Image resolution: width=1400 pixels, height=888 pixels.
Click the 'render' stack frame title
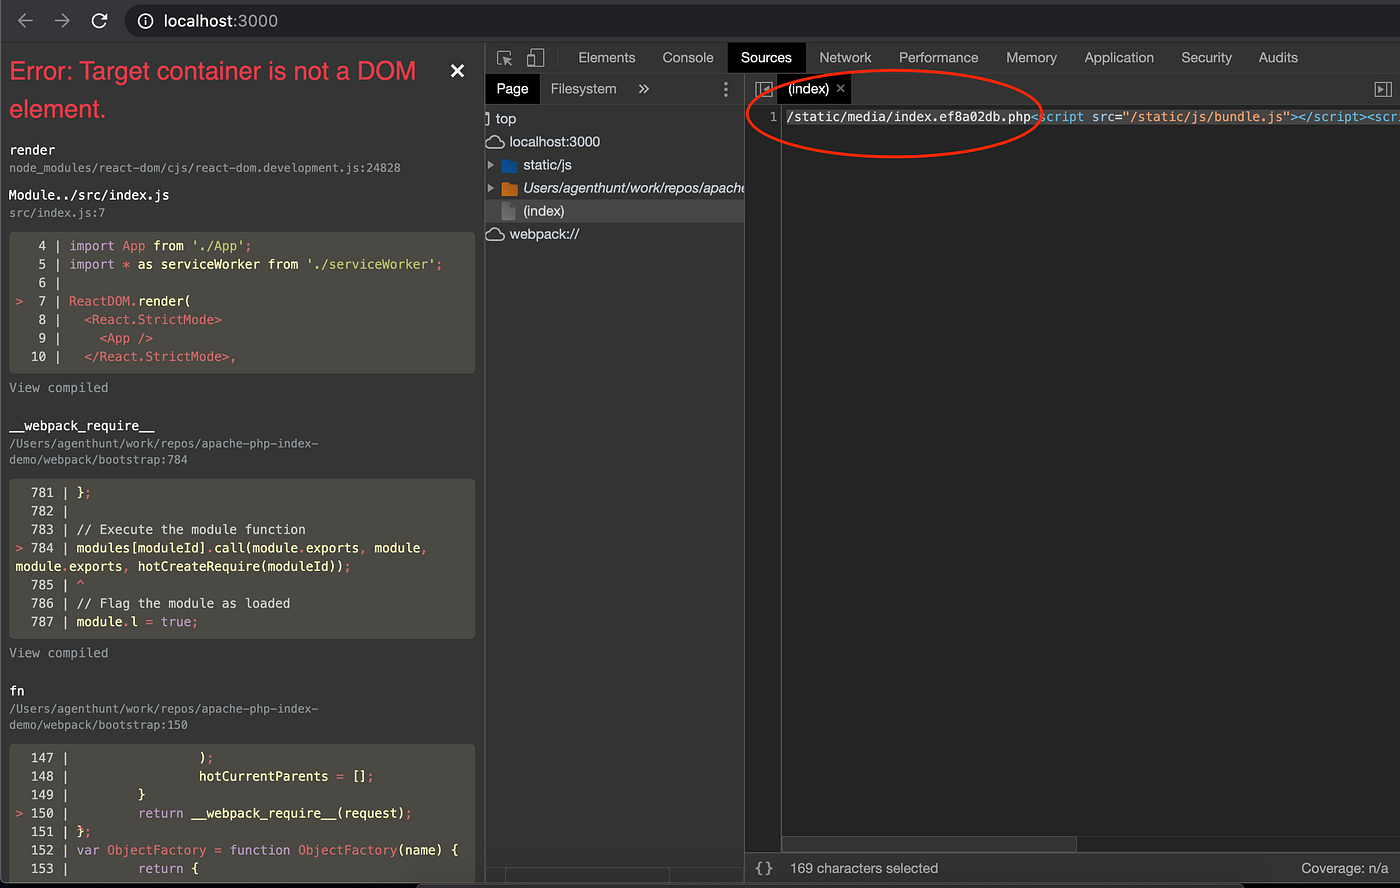32,150
